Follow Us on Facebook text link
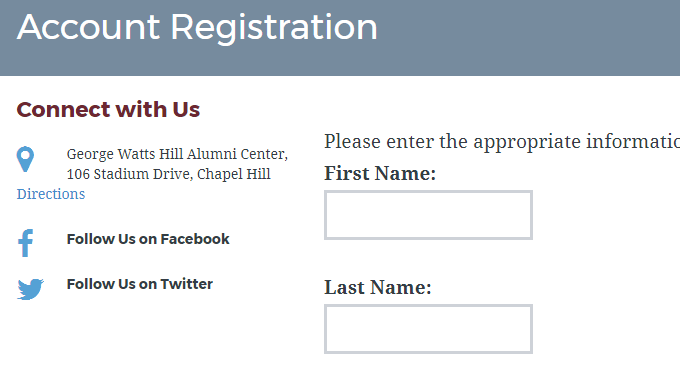Screen dimensions: 680x366 click(x=148, y=239)
